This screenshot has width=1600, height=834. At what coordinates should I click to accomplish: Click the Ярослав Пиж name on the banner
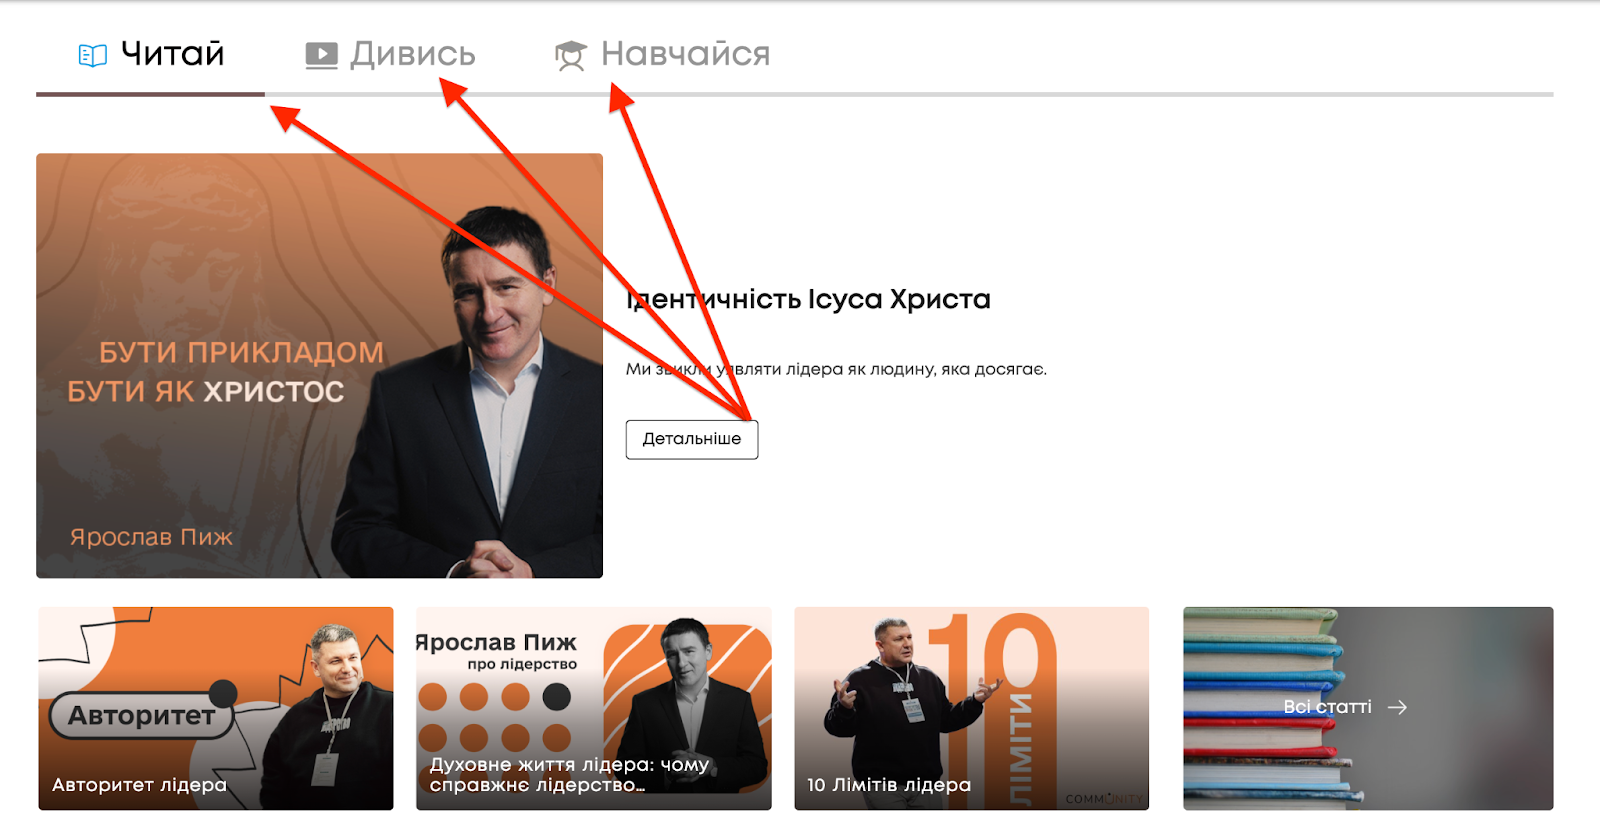pos(151,537)
